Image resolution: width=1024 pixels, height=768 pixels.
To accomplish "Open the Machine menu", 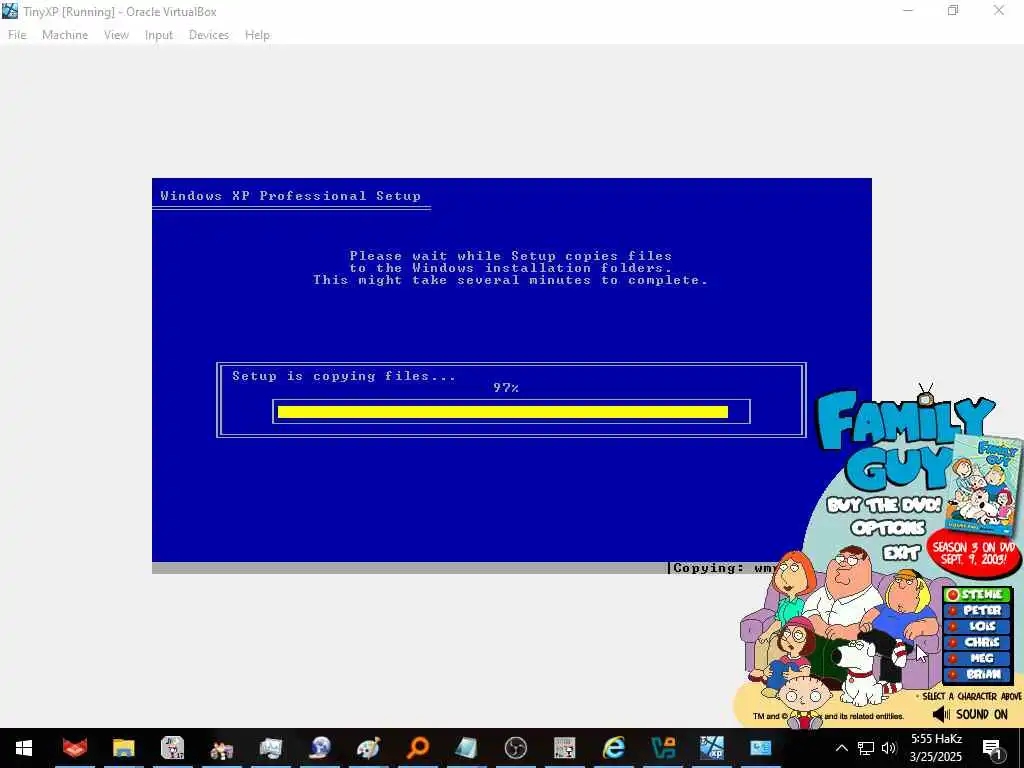I will point(65,35).
